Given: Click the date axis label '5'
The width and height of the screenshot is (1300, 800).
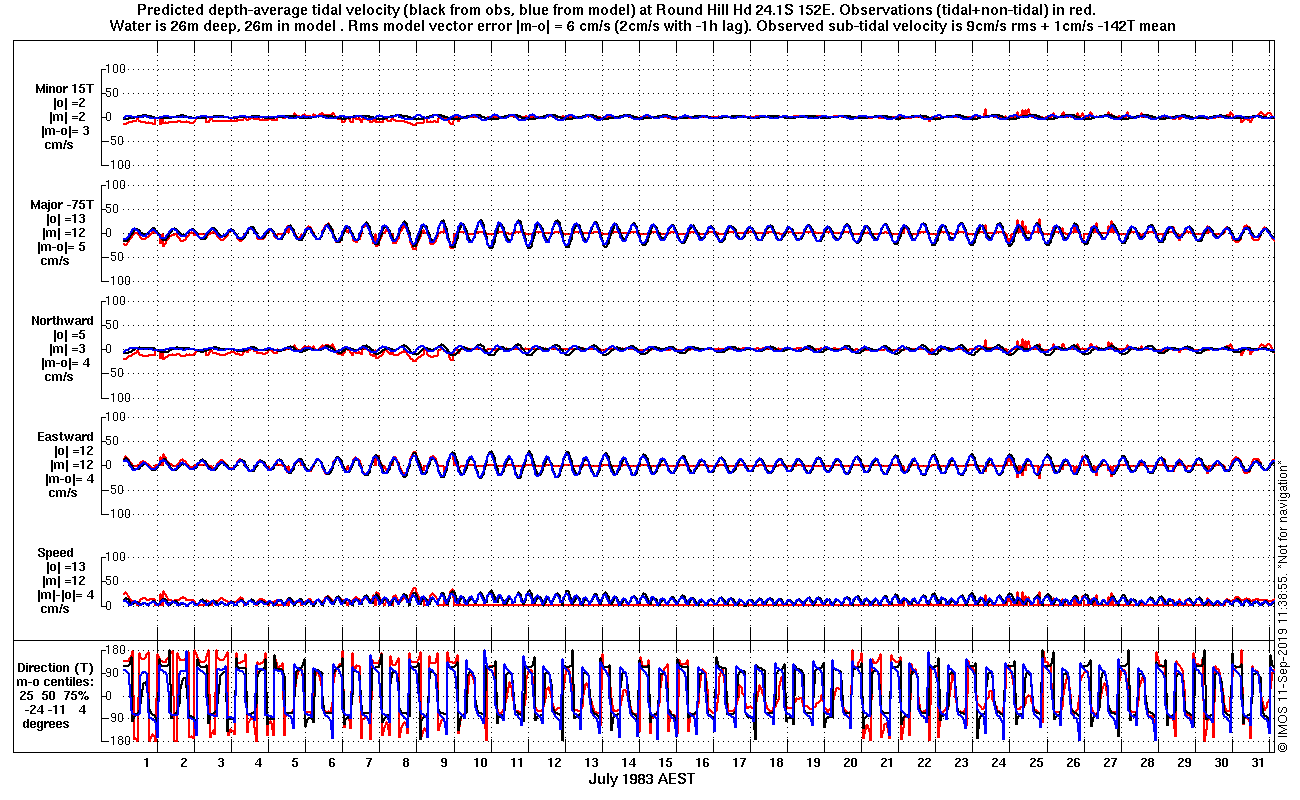Looking at the screenshot, I should 295,762.
